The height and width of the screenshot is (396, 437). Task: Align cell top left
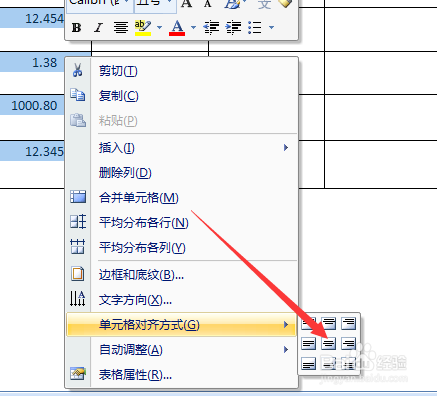(309, 323)
